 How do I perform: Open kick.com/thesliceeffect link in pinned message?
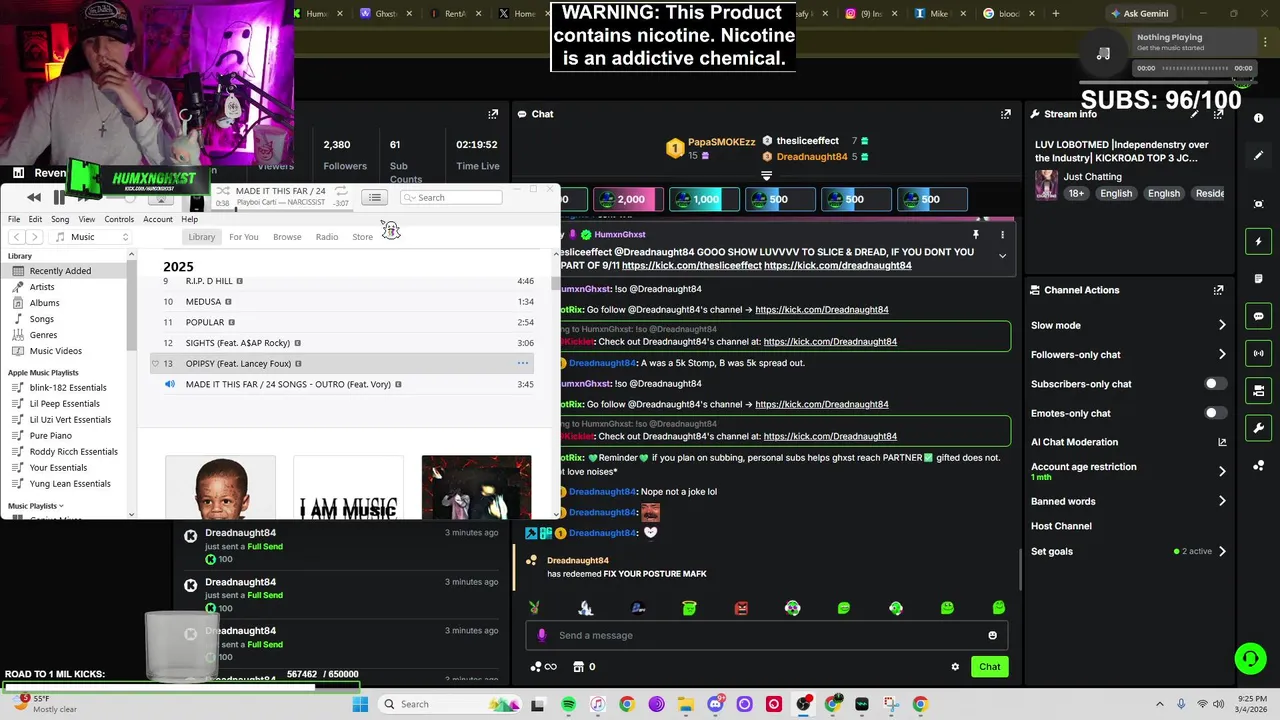point(691,266)
